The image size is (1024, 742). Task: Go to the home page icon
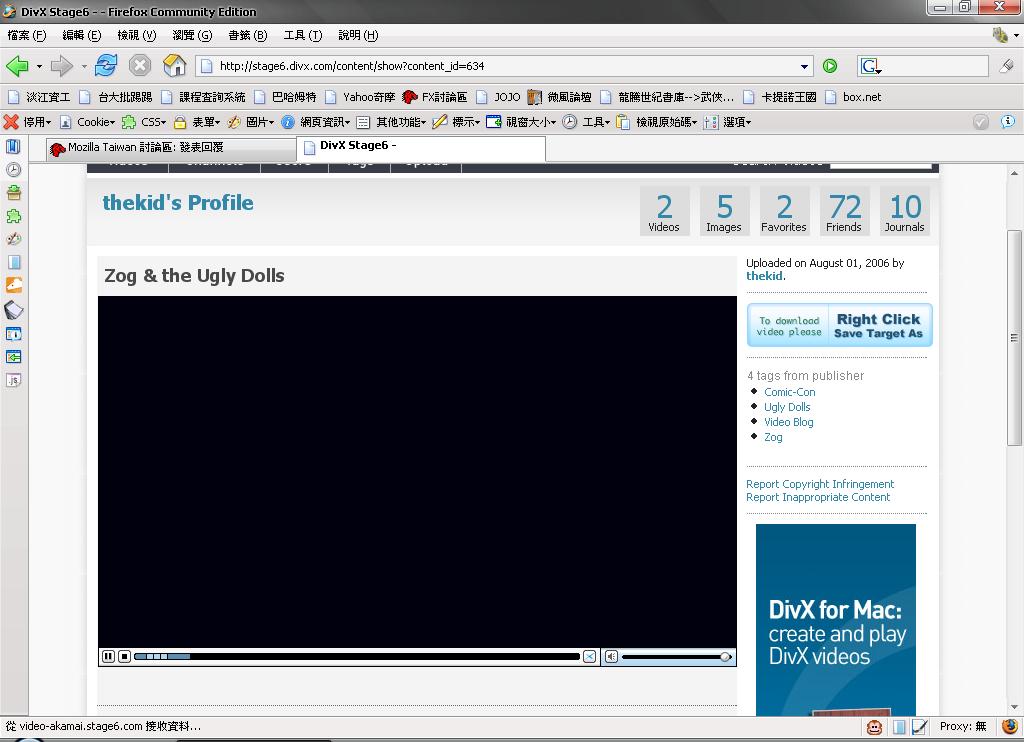pos(175,66)
